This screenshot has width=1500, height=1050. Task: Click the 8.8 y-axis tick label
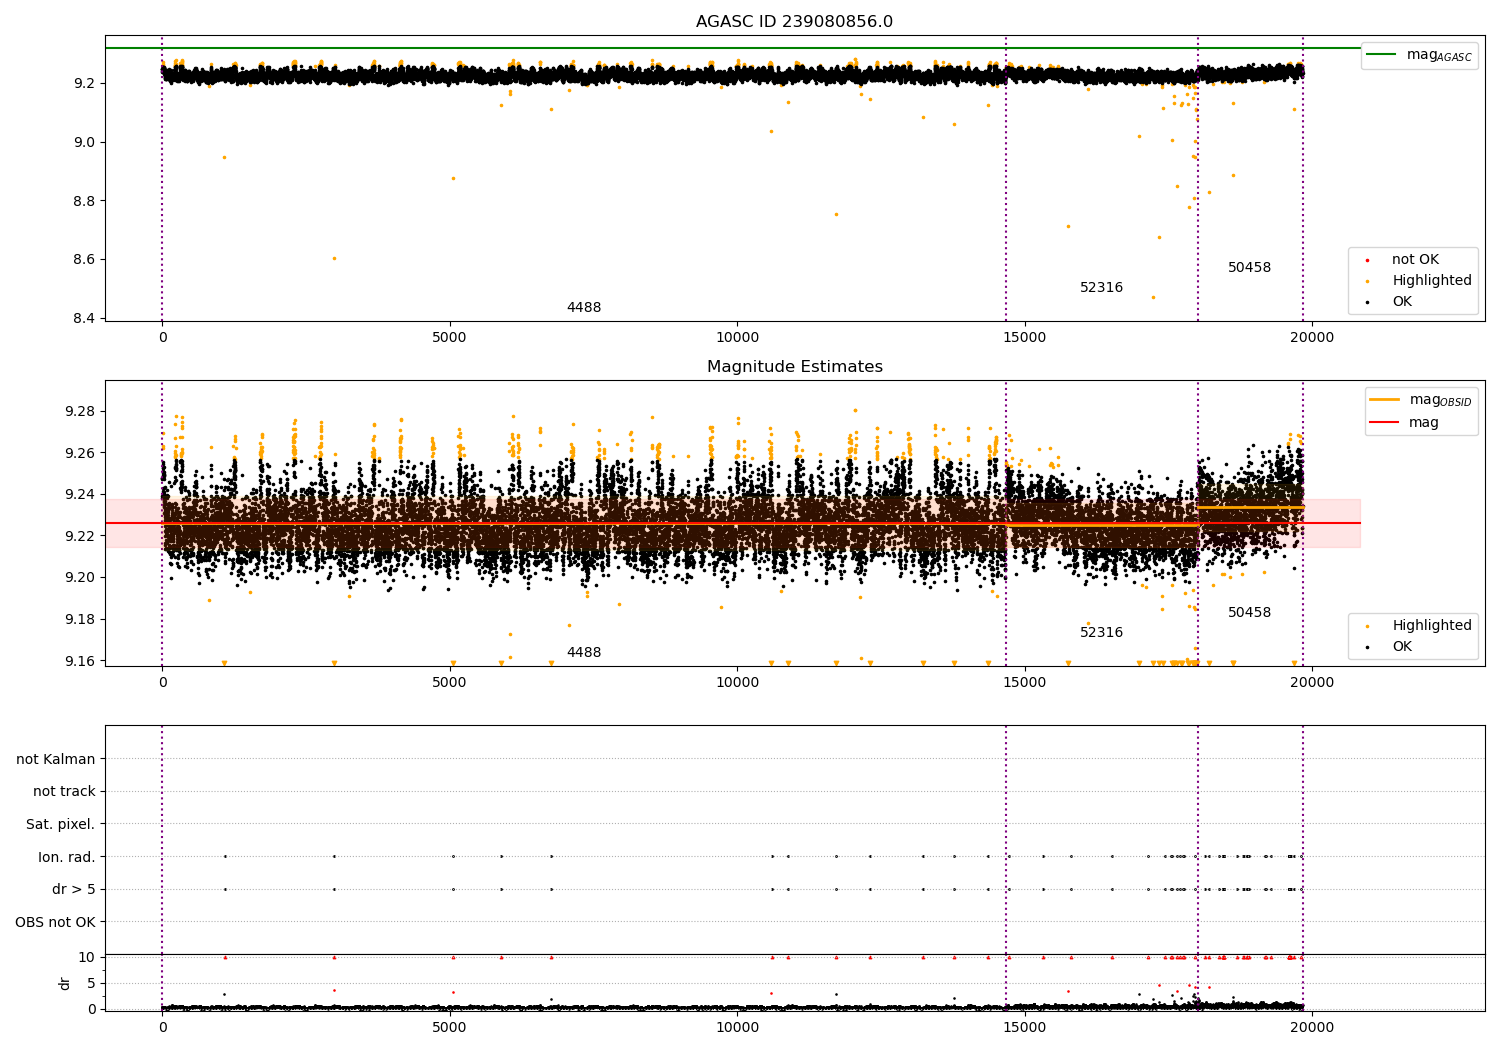click(85, 201)
